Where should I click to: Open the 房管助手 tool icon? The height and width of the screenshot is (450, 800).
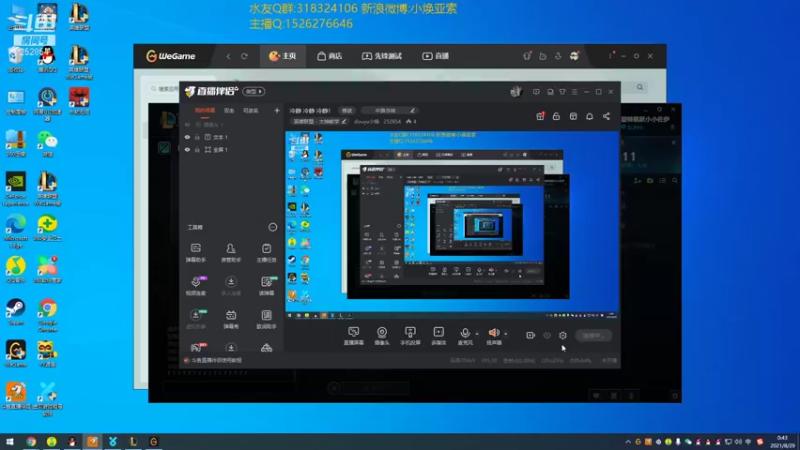click(x=231, y=253)
